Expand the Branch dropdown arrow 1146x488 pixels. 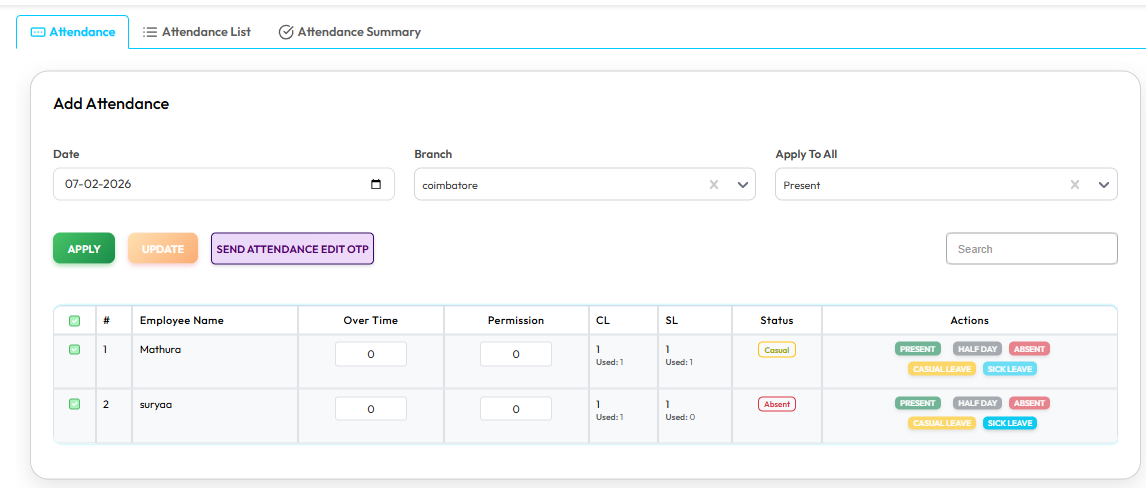(743, 185)
